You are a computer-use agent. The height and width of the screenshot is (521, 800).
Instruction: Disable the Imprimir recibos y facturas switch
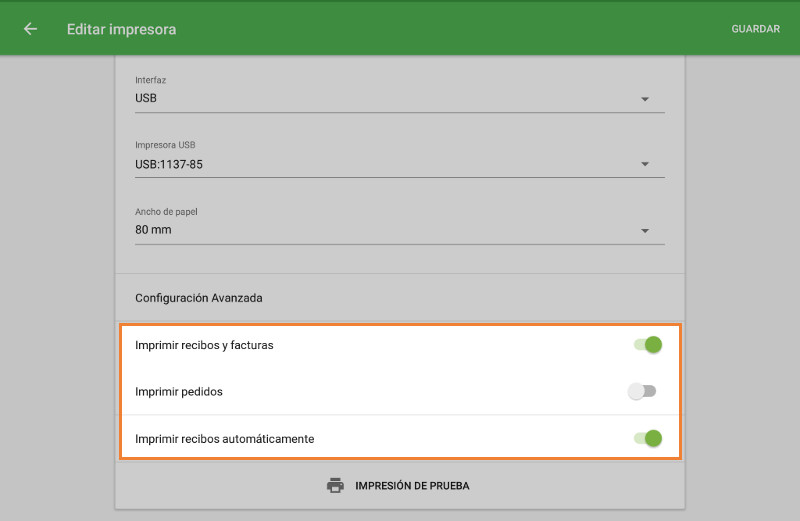coord(648,345)
